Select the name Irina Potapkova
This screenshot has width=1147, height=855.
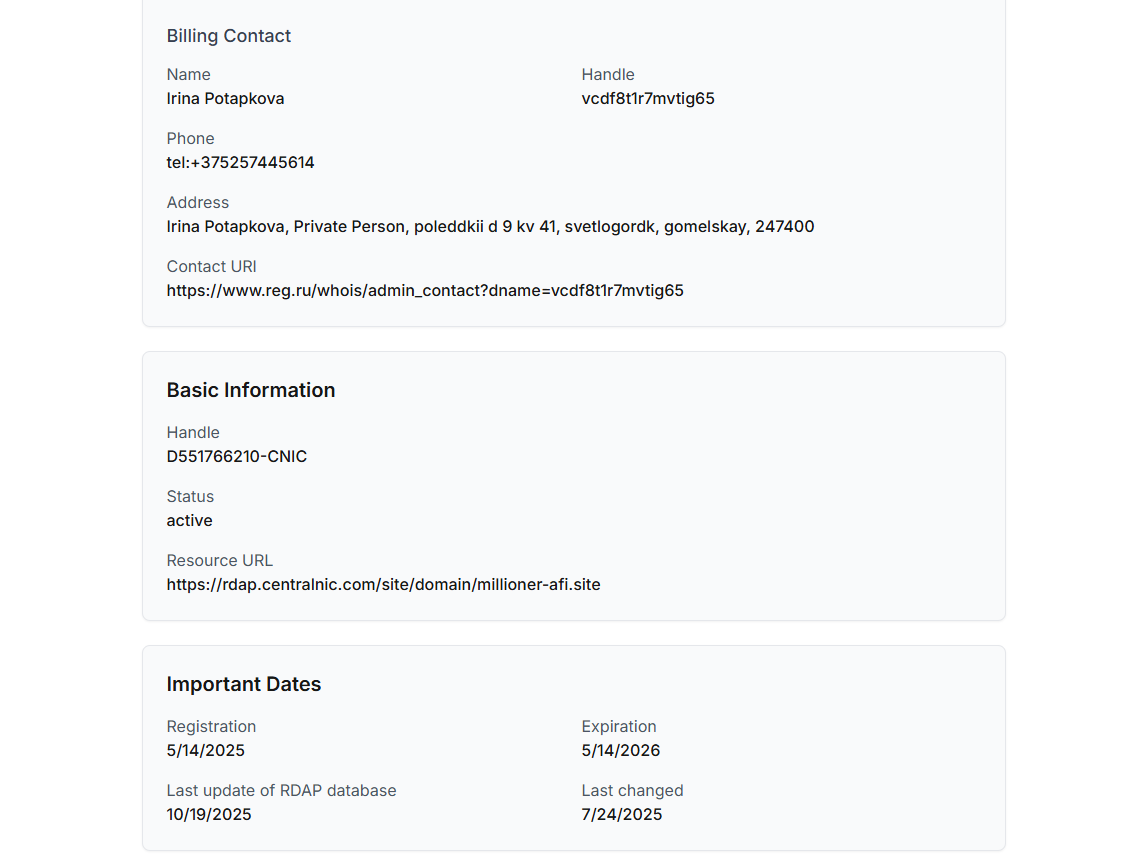[225, 99]
